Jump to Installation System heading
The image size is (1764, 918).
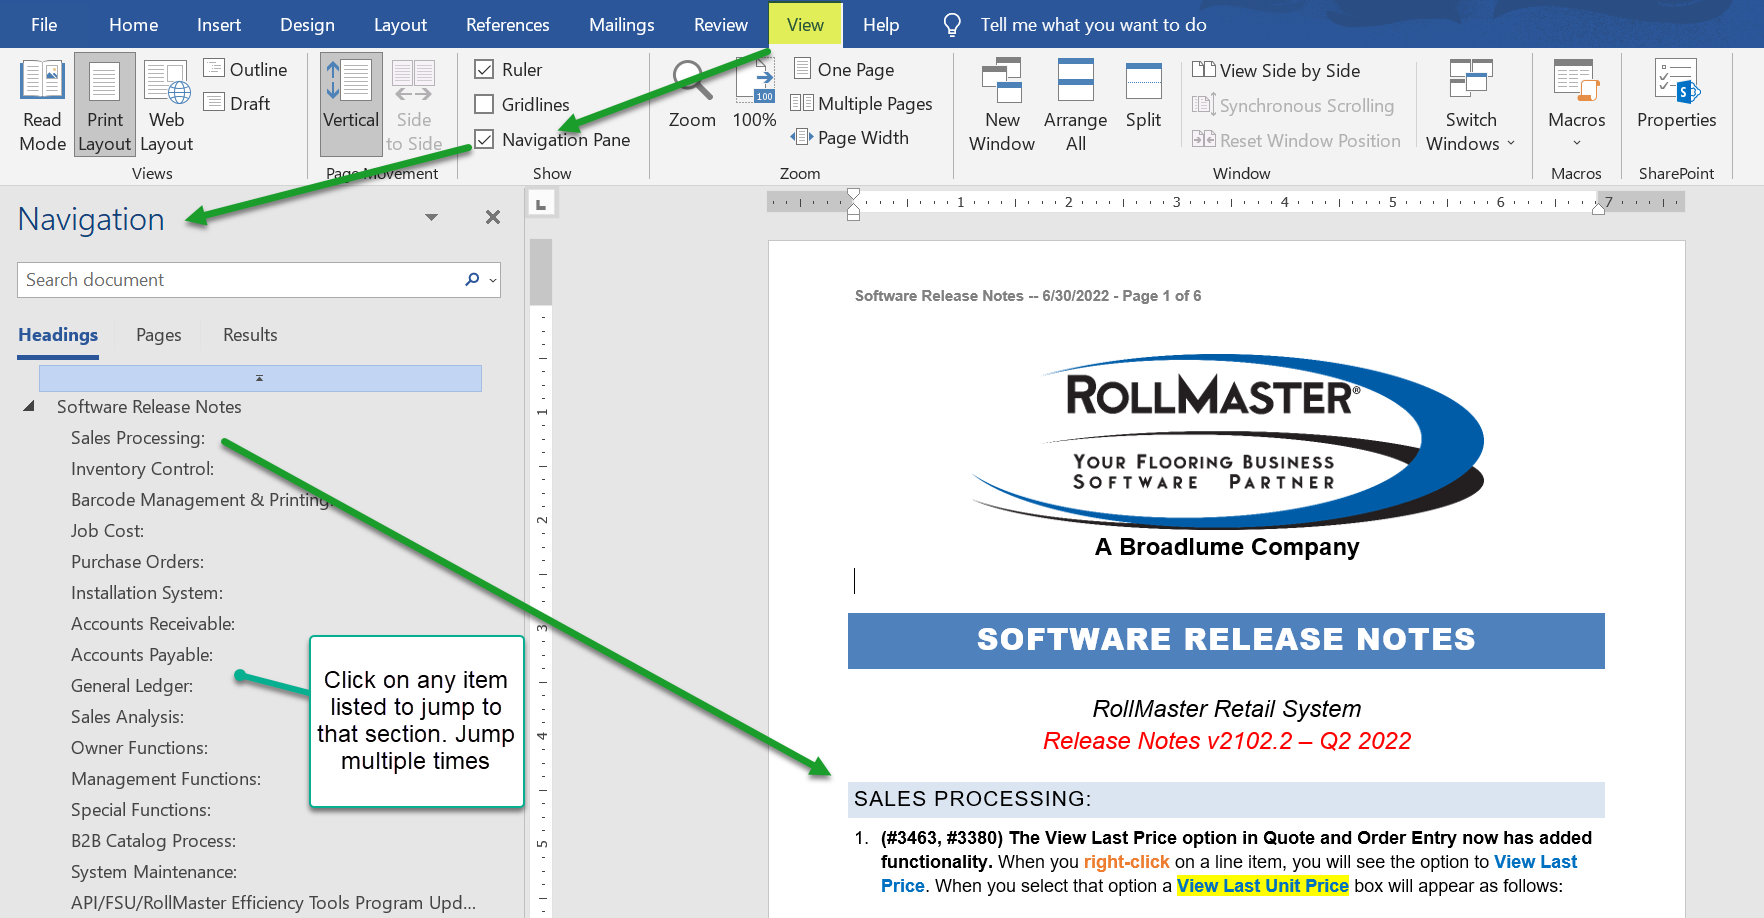(x=147, y=592)
